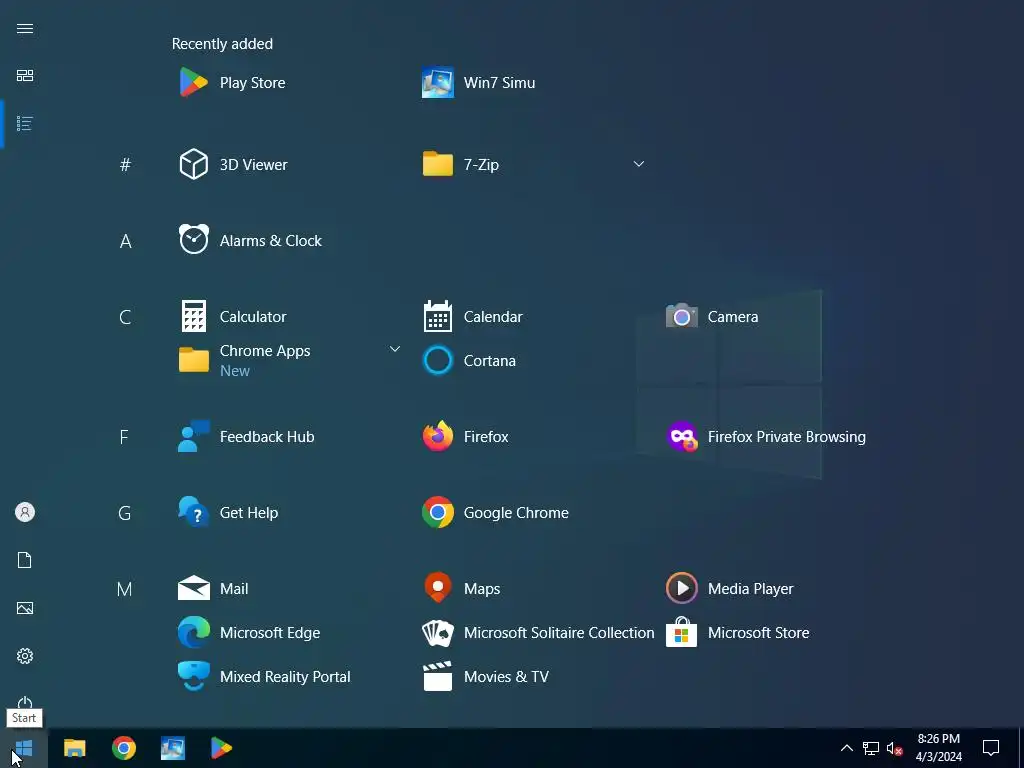
Task: Open Win7 Simu from taskbar
Action: click(x=172, y=748)
